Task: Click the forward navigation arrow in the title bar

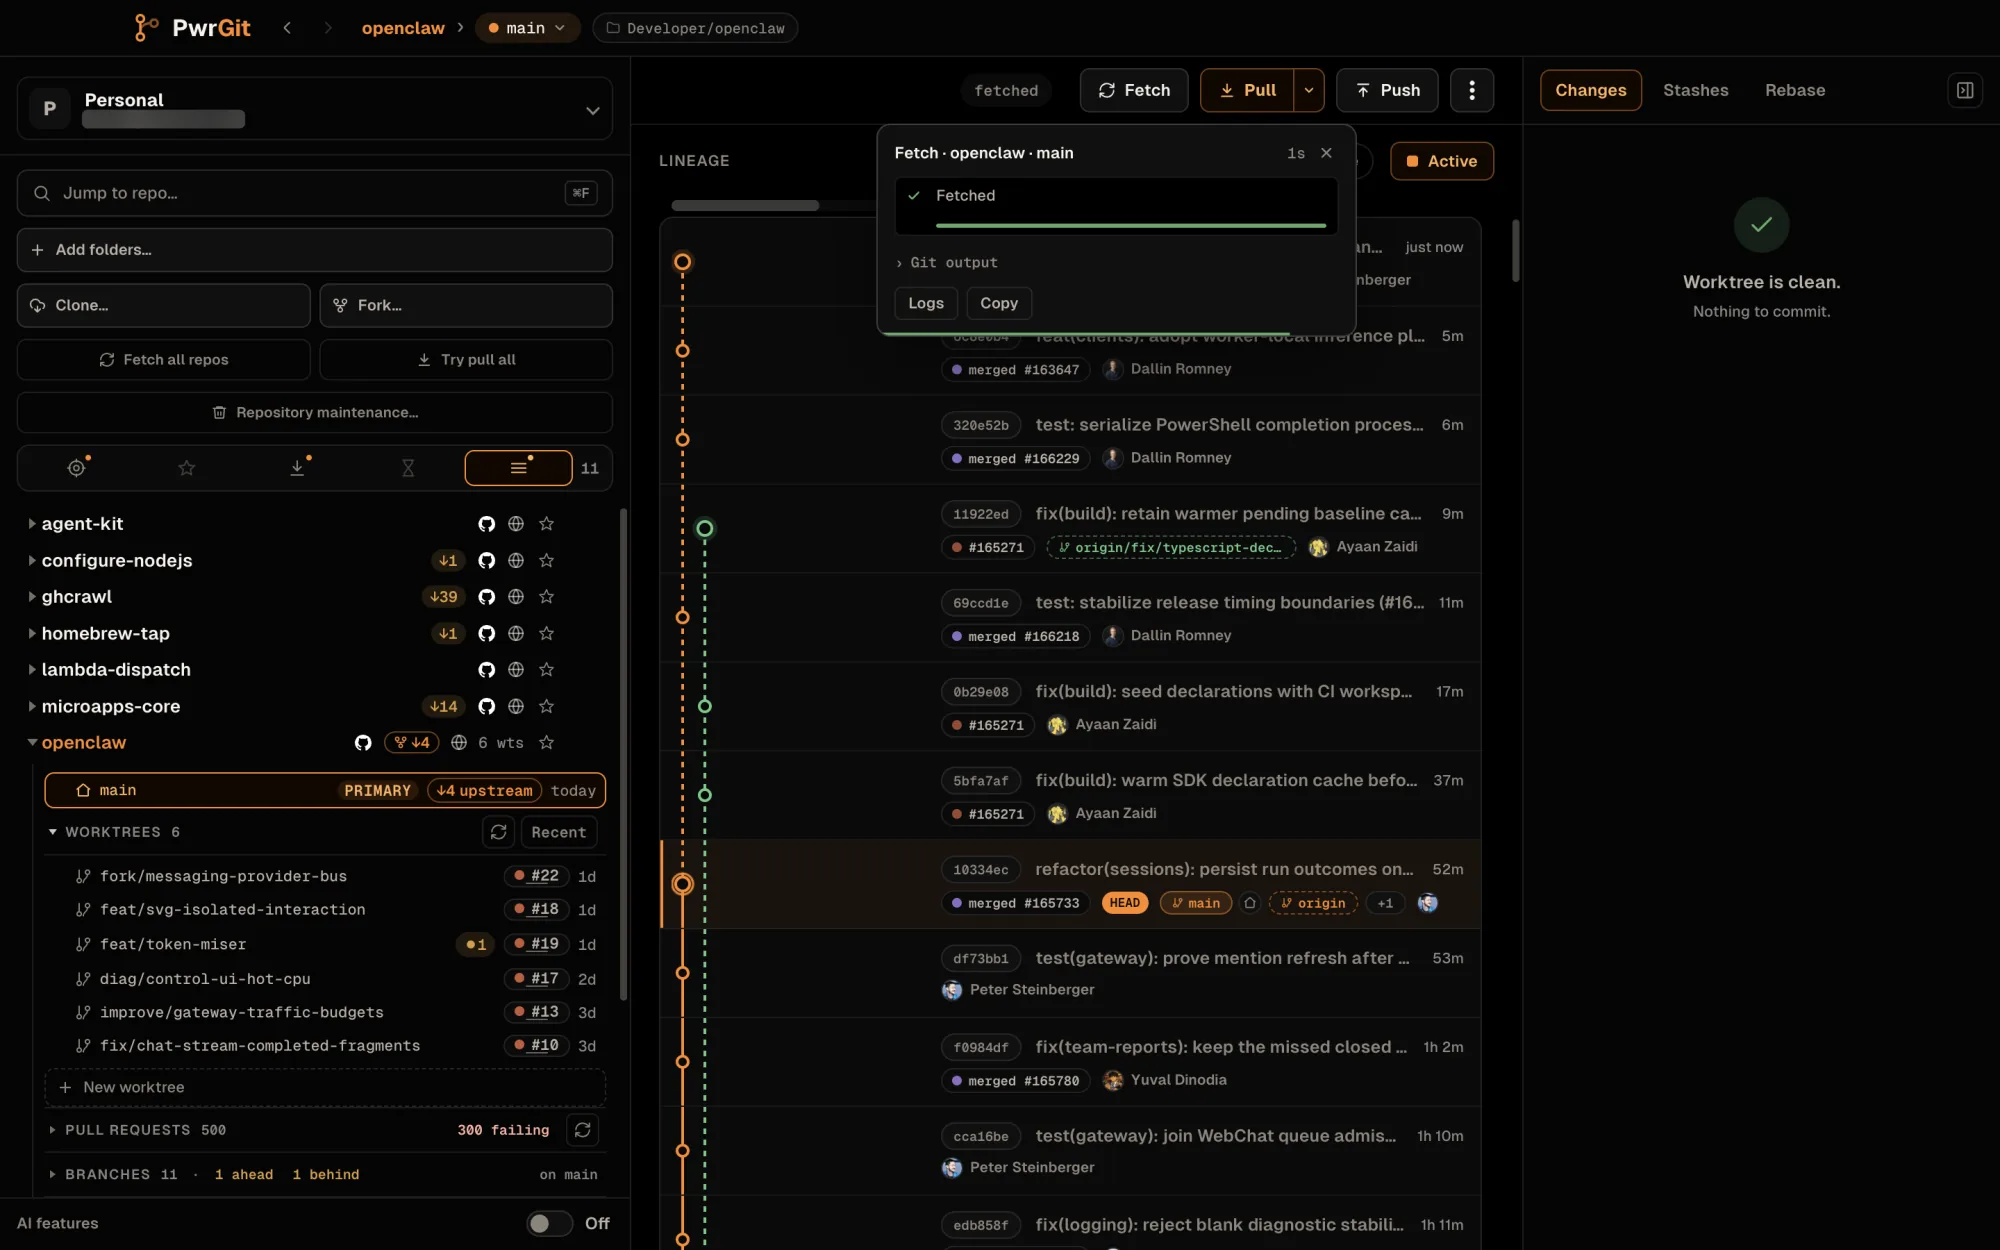Action: [x=328, y=28]
